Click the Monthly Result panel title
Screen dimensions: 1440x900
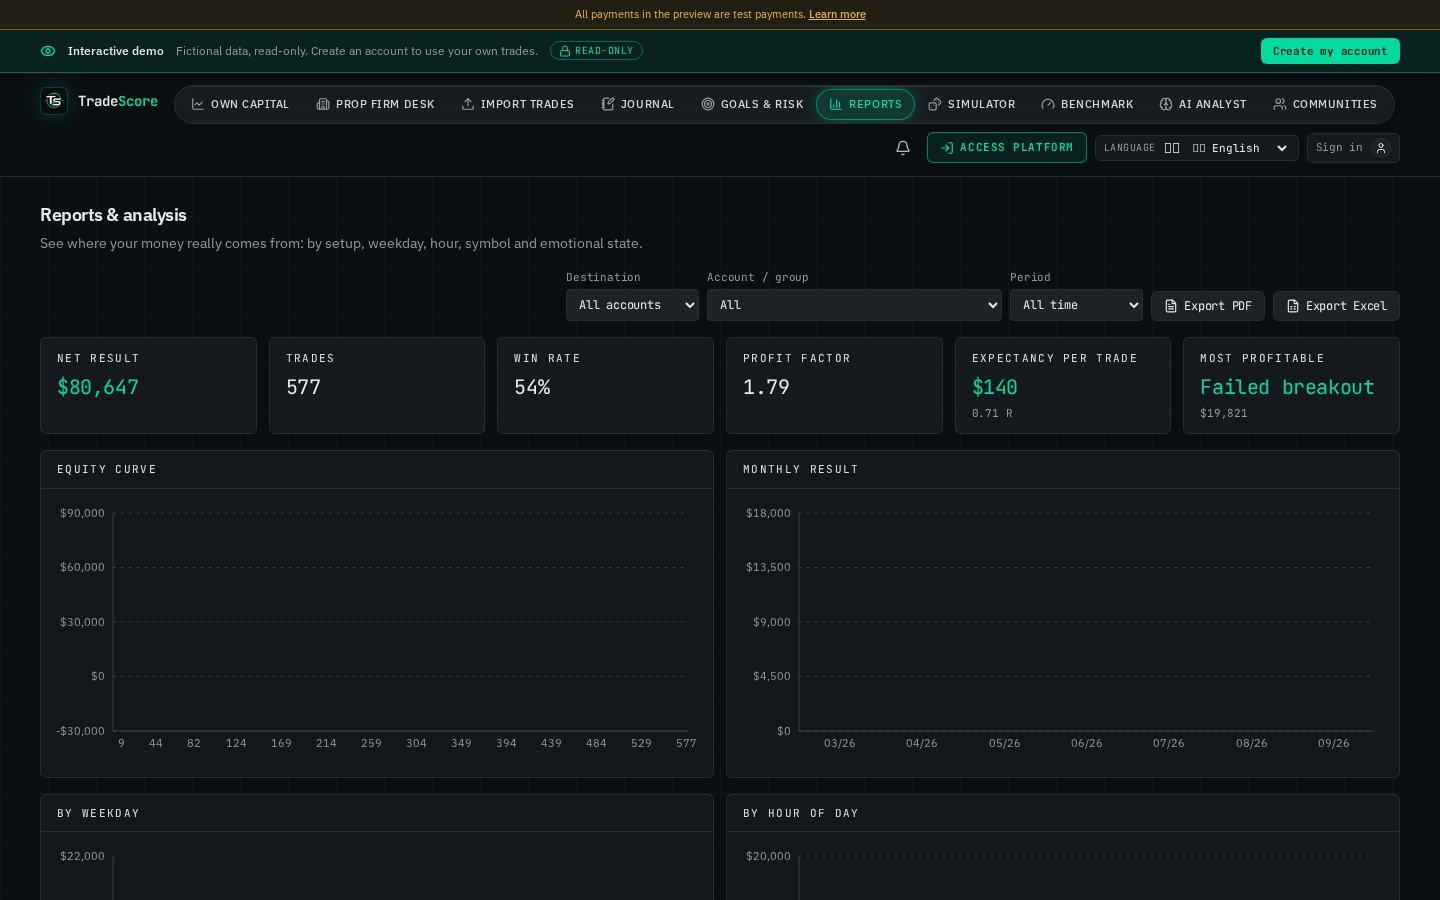coord(801,469)
